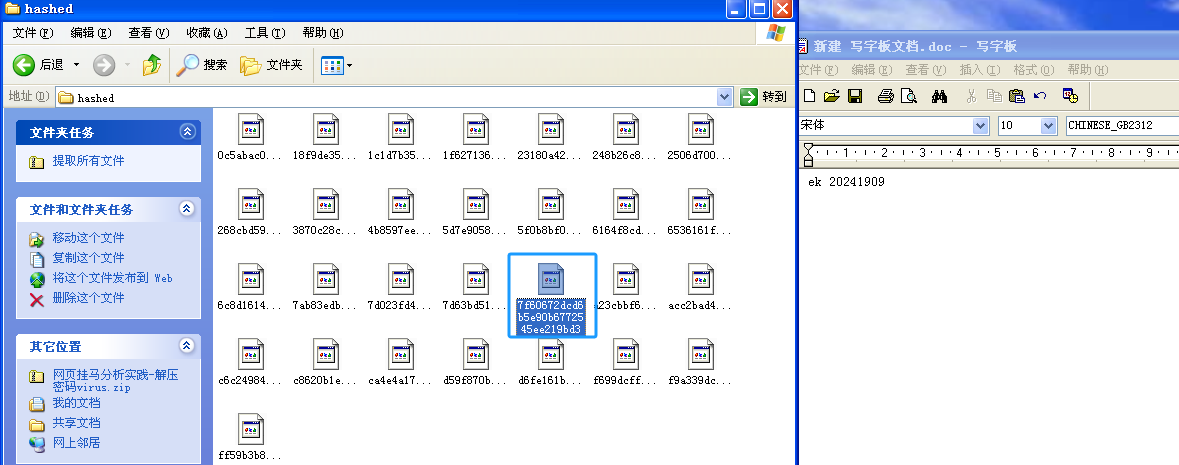Screen dimensions: 1179x465
Task: Open 我的文档 under 其它位置
Action: 76,403
